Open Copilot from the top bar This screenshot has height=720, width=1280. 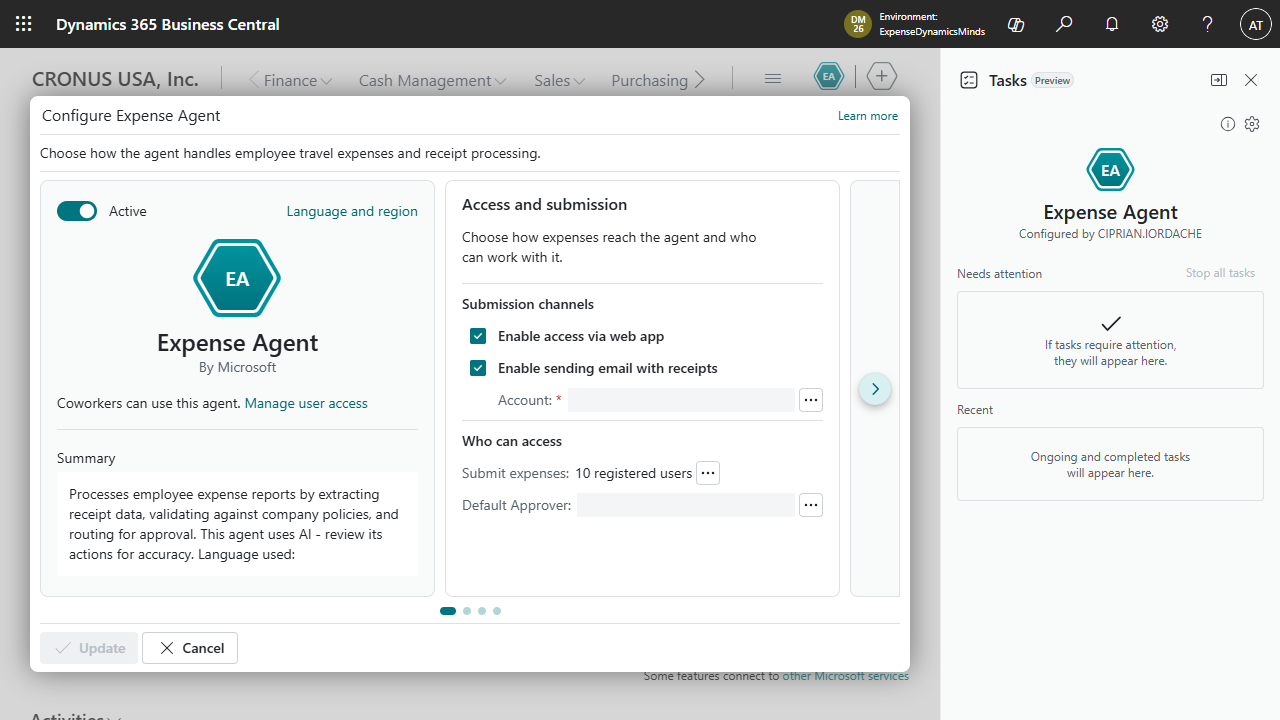[x=1016, y=24]
